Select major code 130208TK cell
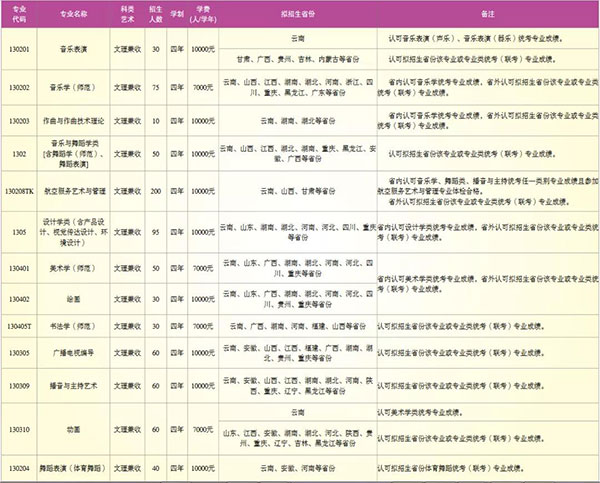Image resolution: width=600 pixels, height=483 pixels. [19, 190]
